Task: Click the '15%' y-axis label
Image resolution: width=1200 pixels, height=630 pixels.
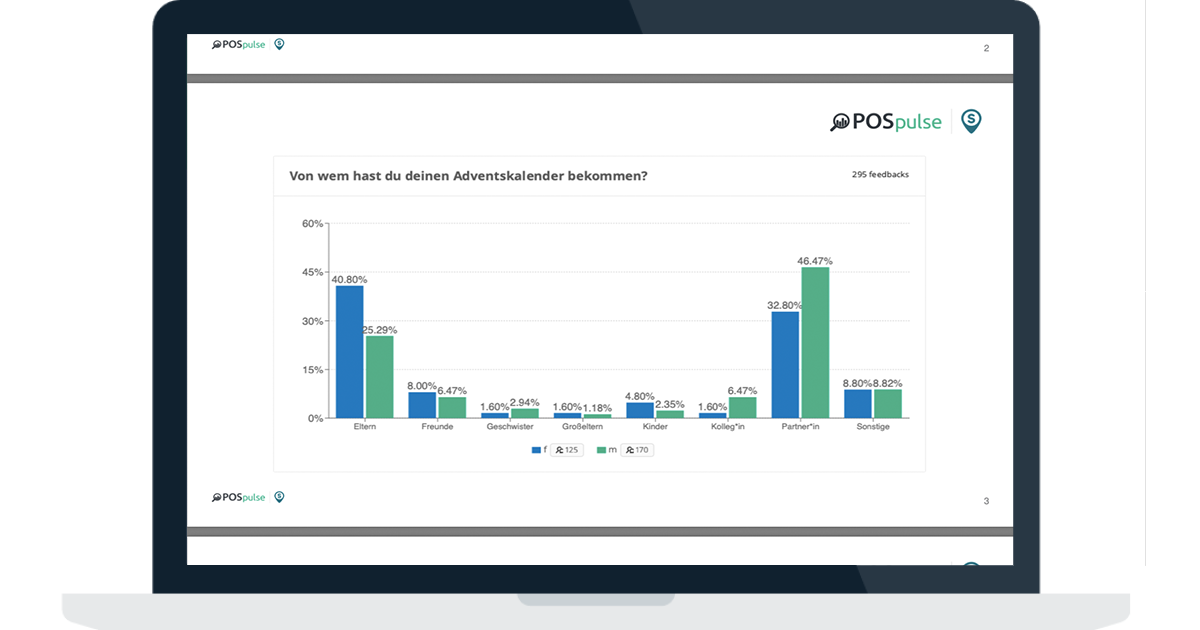Action: [313, 370]
